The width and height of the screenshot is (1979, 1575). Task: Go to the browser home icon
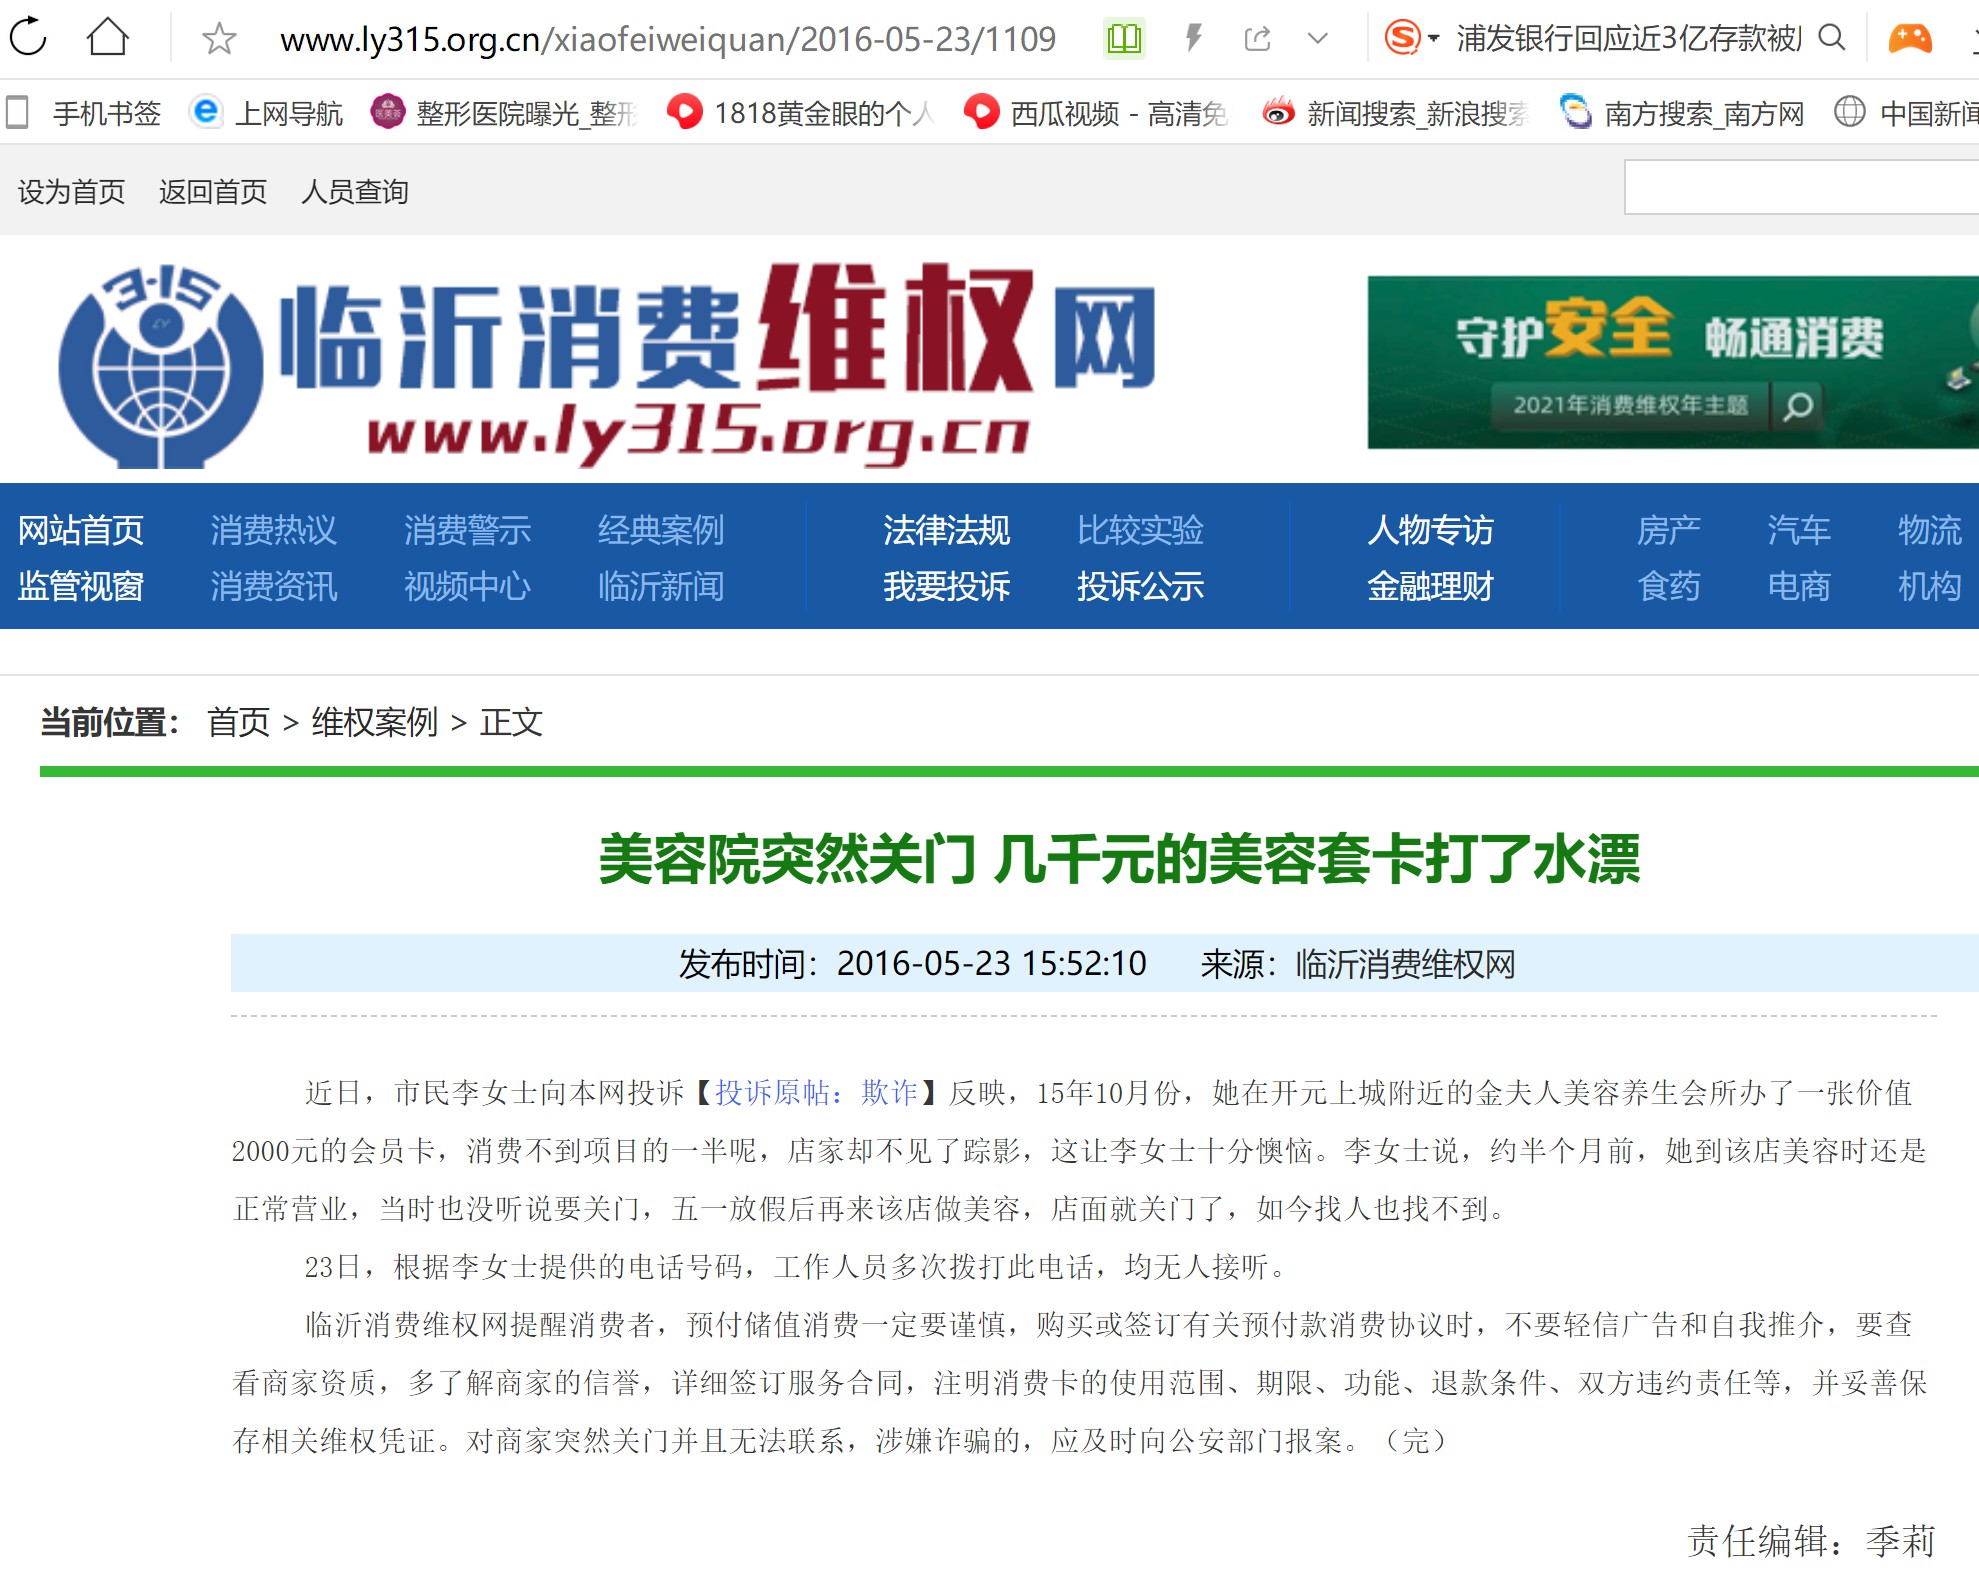tap(107, 38)
